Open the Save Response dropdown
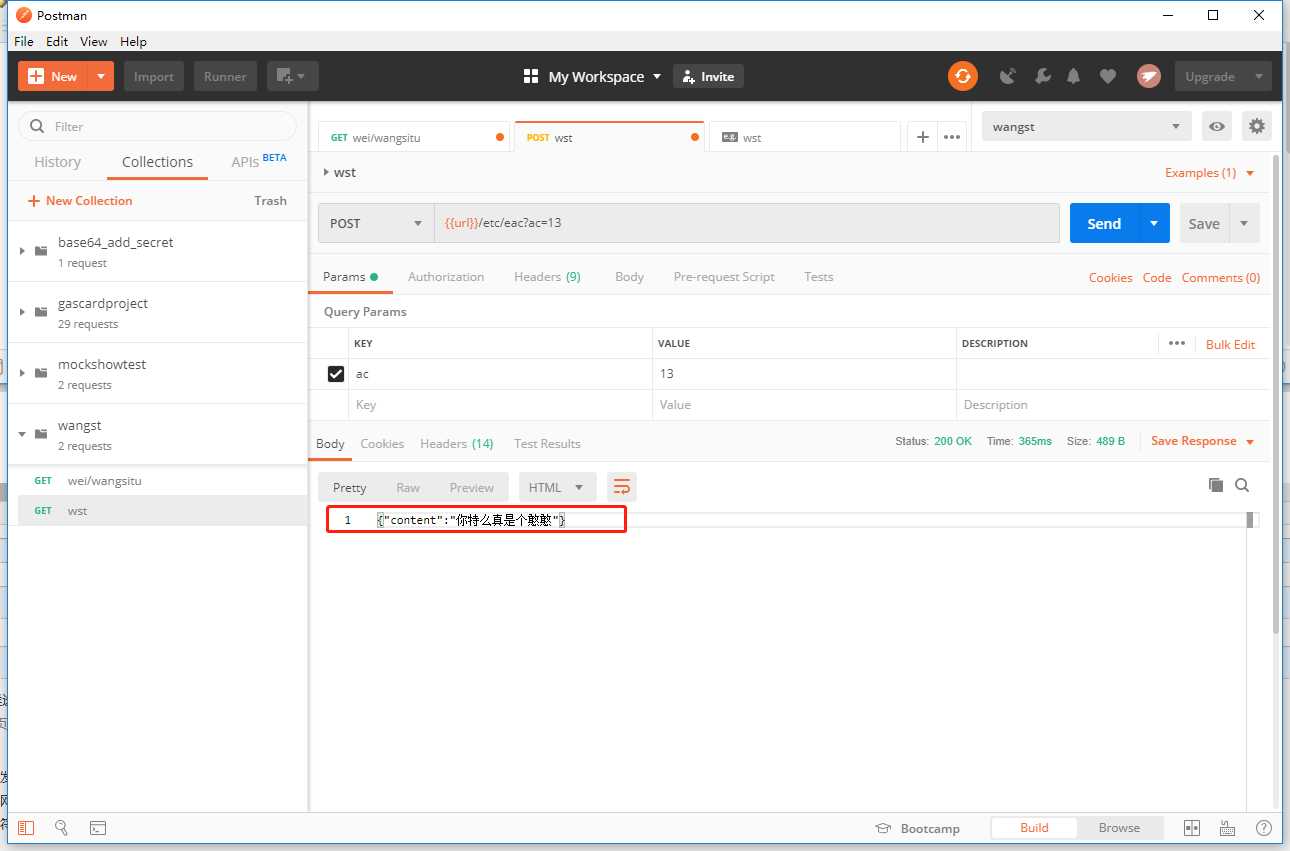The height and width of the screenshot is (851, 1290). 1202,441
